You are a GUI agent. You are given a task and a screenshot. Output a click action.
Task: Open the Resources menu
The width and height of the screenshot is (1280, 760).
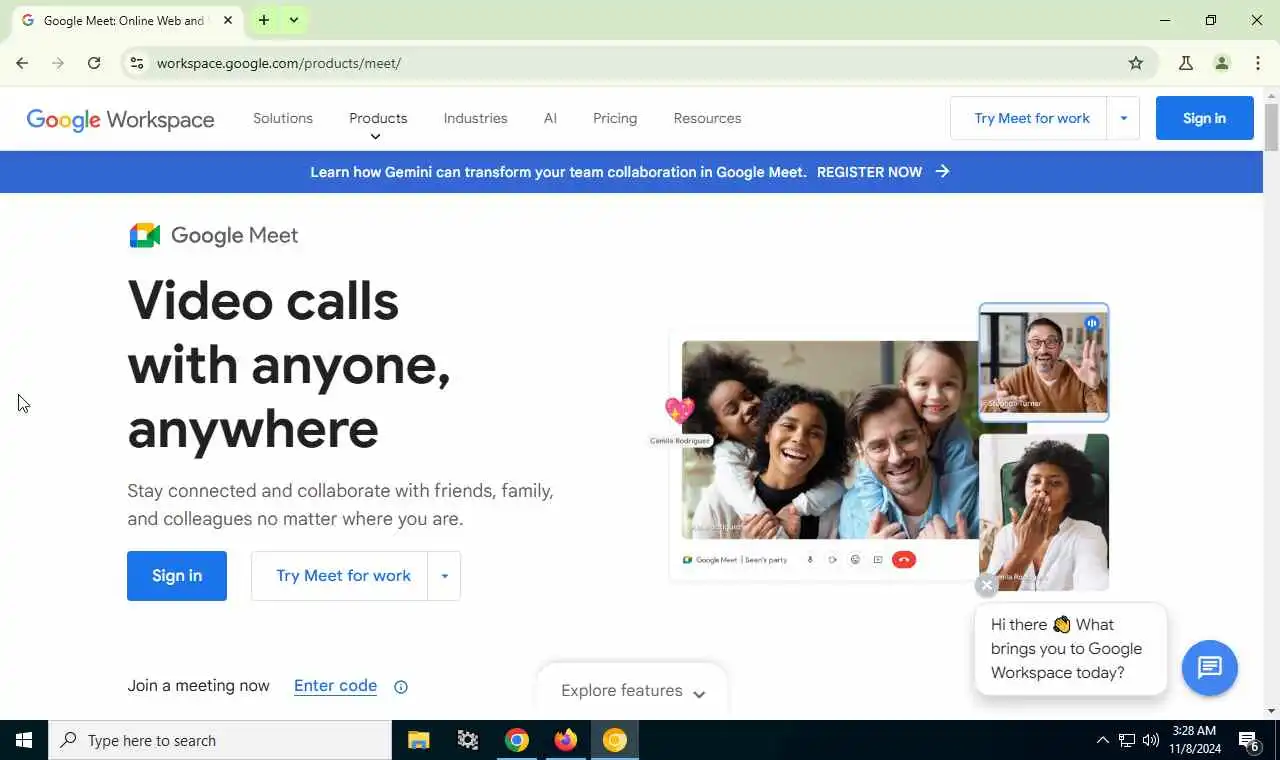coord(707,118)
